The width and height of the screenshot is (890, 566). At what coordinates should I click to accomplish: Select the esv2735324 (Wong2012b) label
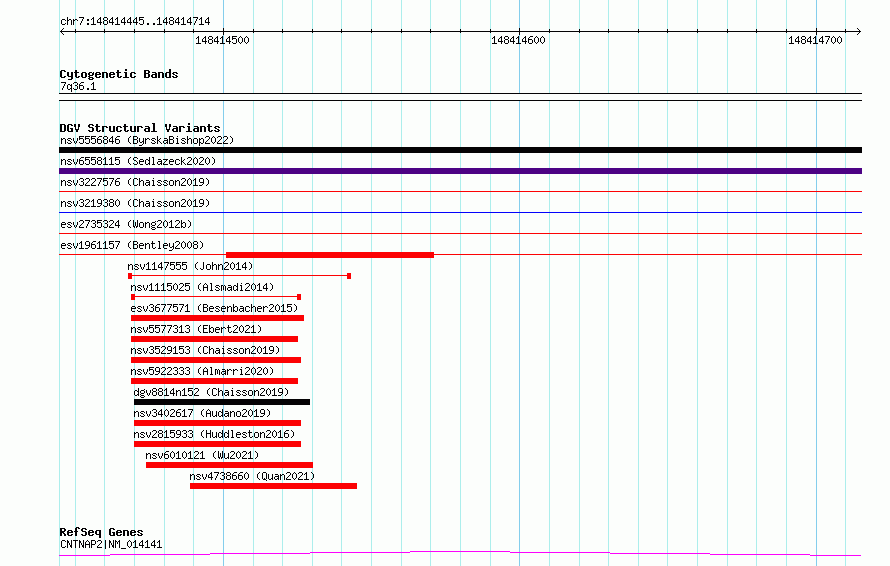tap(126, 224)
